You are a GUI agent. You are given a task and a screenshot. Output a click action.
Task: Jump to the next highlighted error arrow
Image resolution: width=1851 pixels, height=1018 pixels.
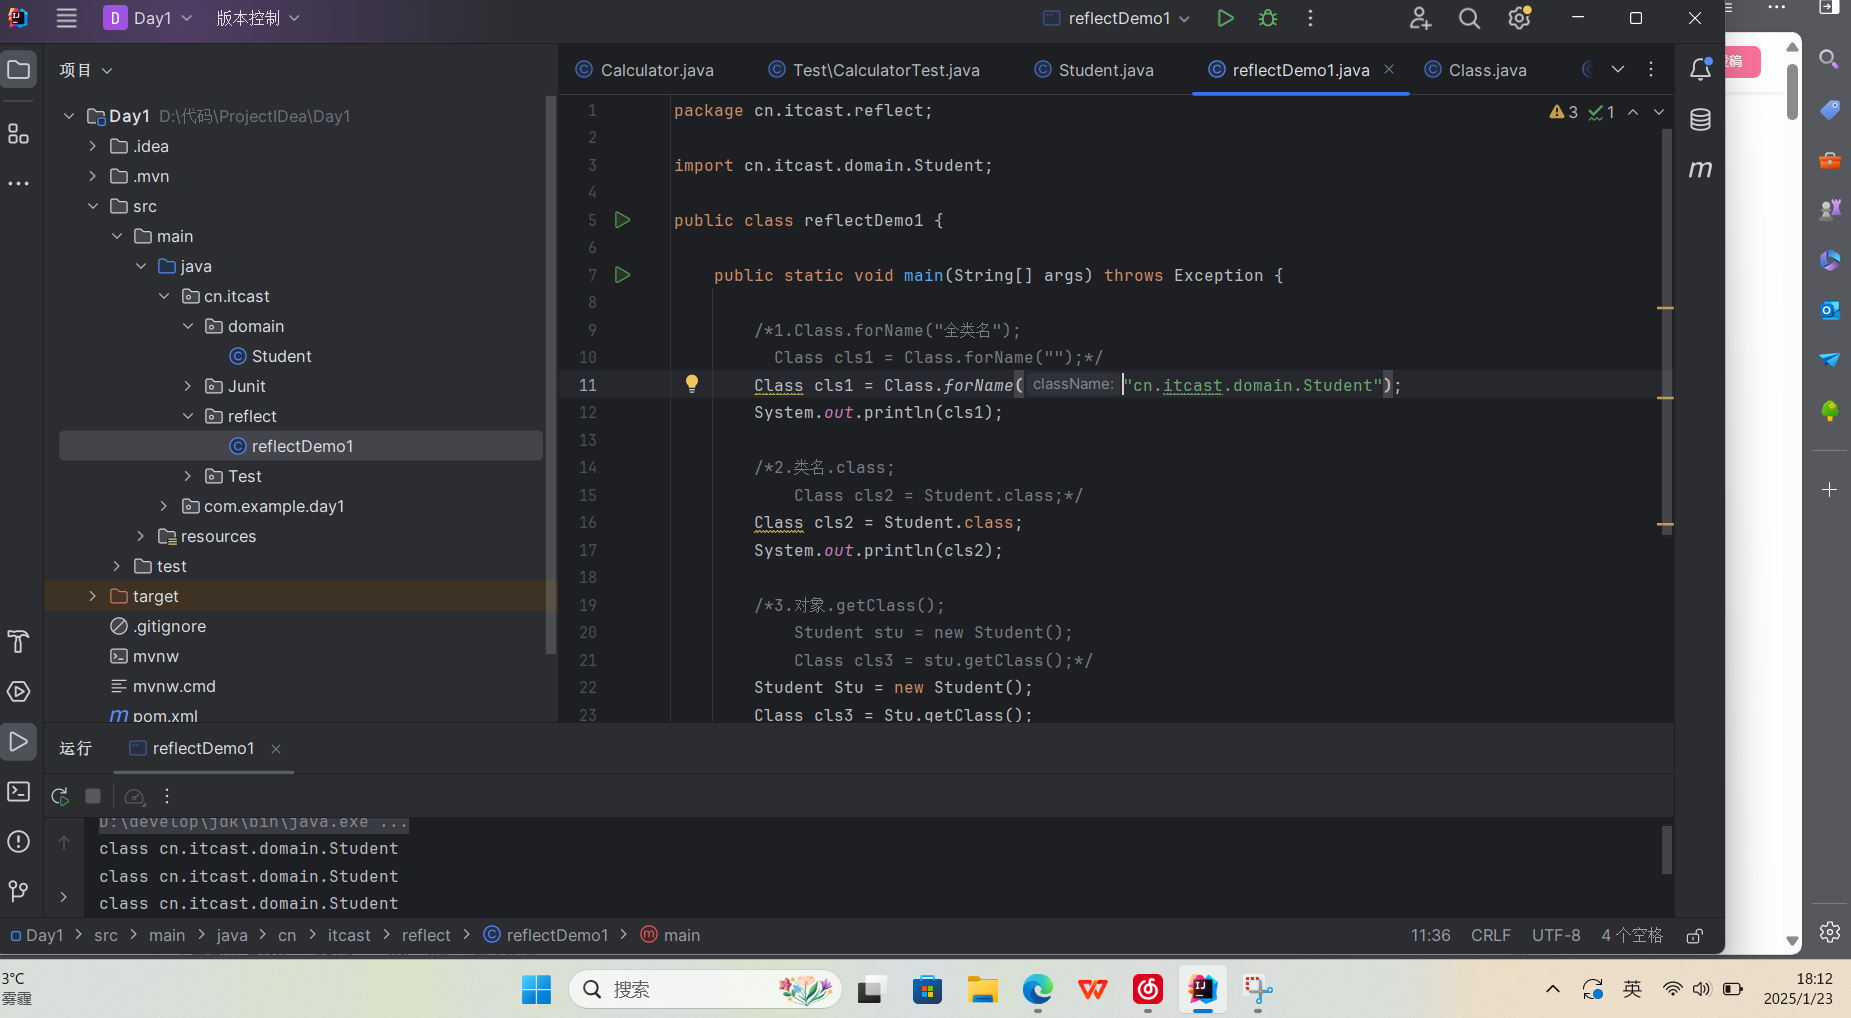tap(1659, 112)
